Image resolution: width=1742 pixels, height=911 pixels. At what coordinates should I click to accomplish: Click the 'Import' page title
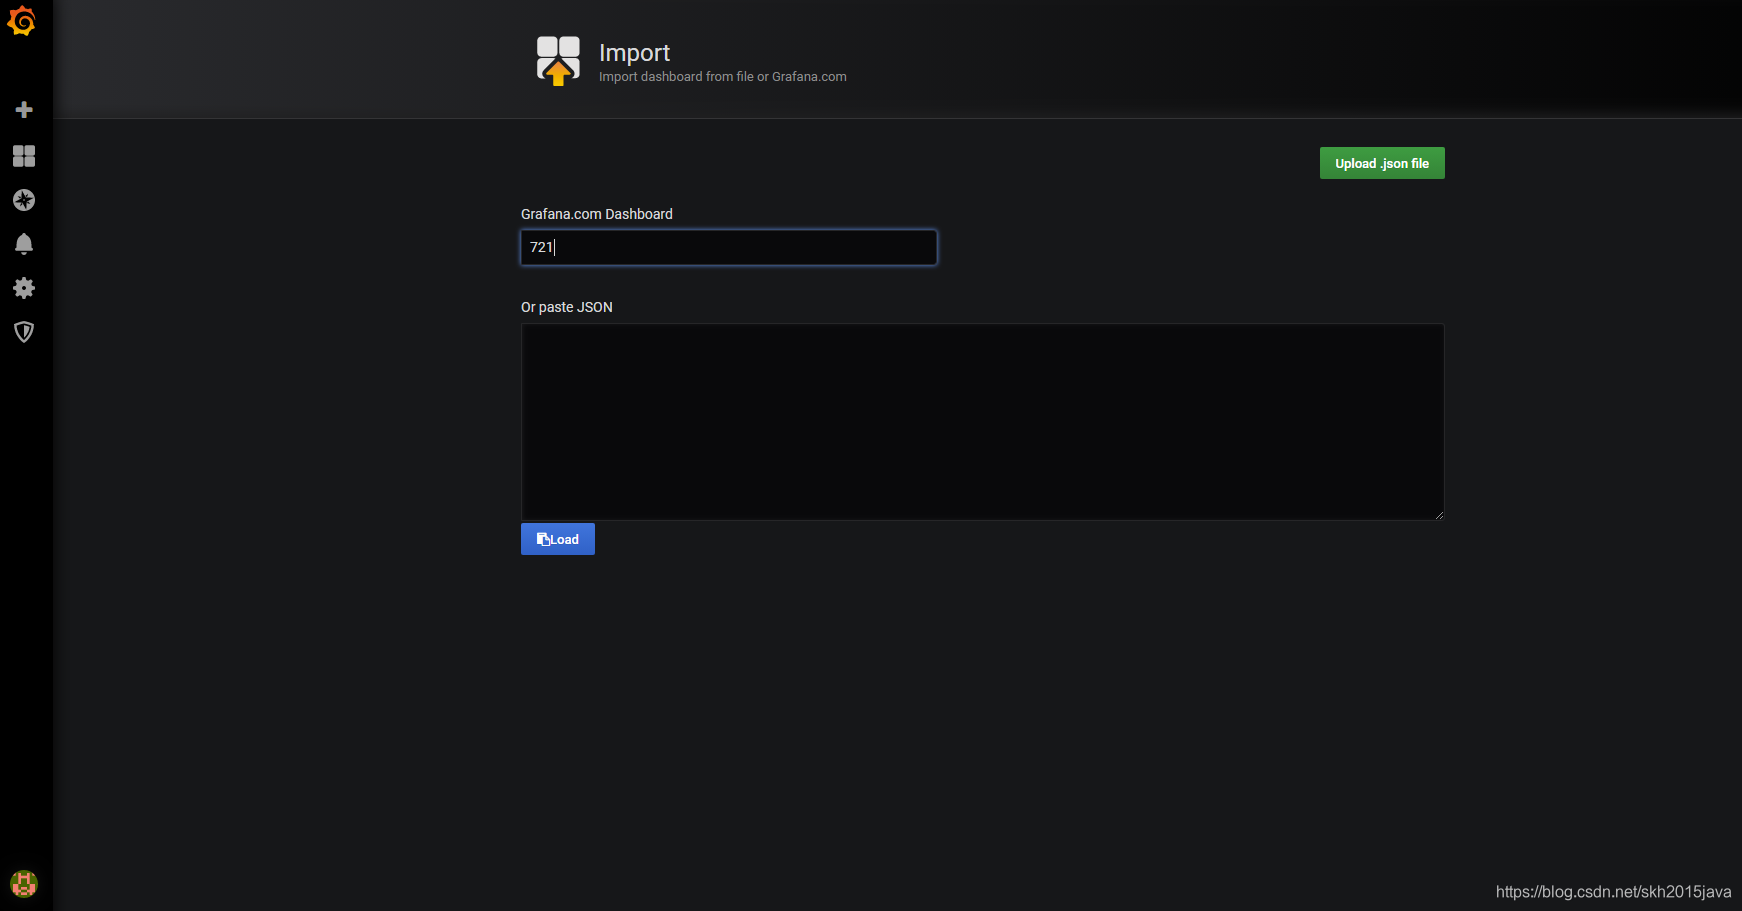[634, 52]
